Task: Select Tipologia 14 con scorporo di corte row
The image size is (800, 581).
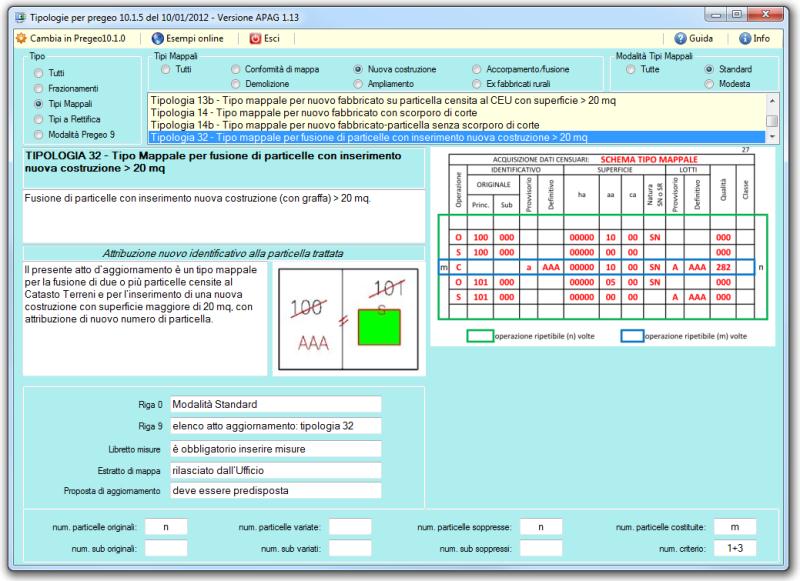Action: pos(457,113)
